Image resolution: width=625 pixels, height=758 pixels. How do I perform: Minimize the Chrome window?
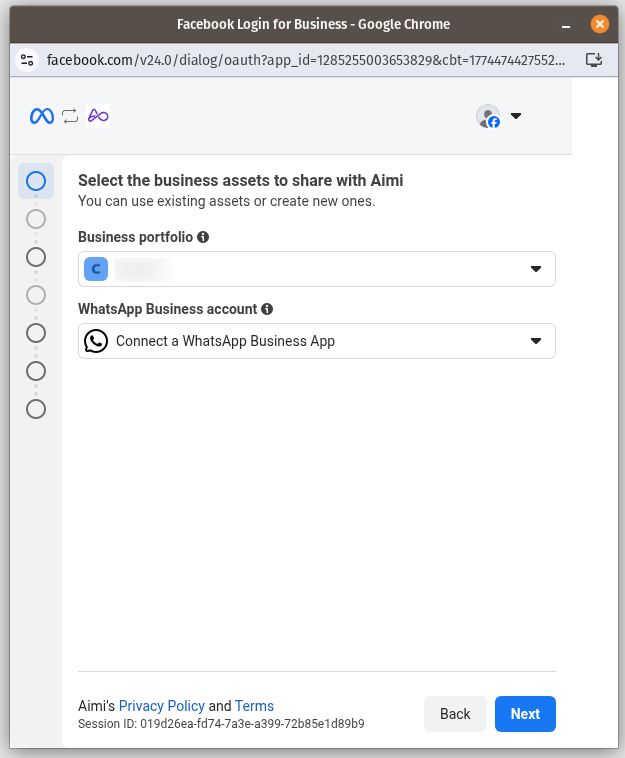click(x=566, y=25)
